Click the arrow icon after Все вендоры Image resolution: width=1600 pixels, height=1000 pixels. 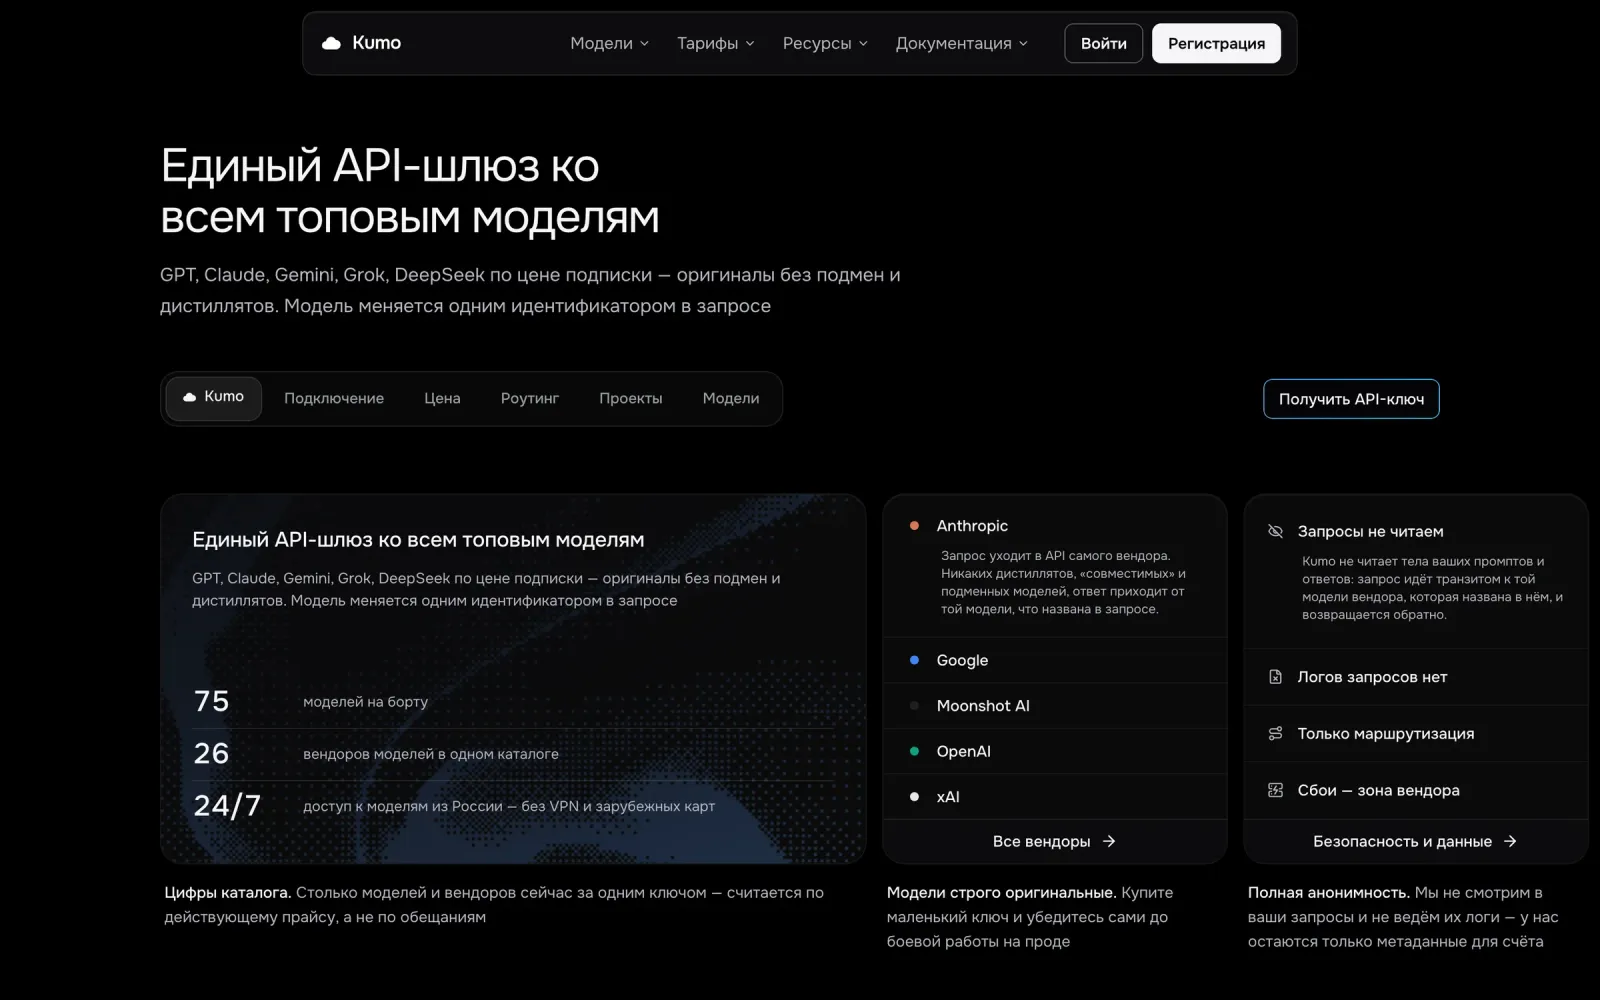click(1109, 841)
